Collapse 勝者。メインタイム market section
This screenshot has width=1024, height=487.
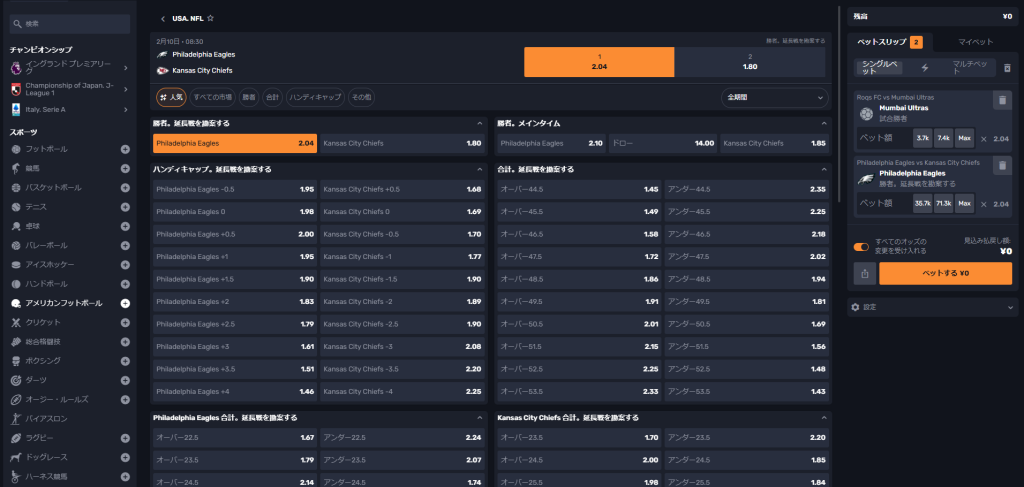(824, 123)
